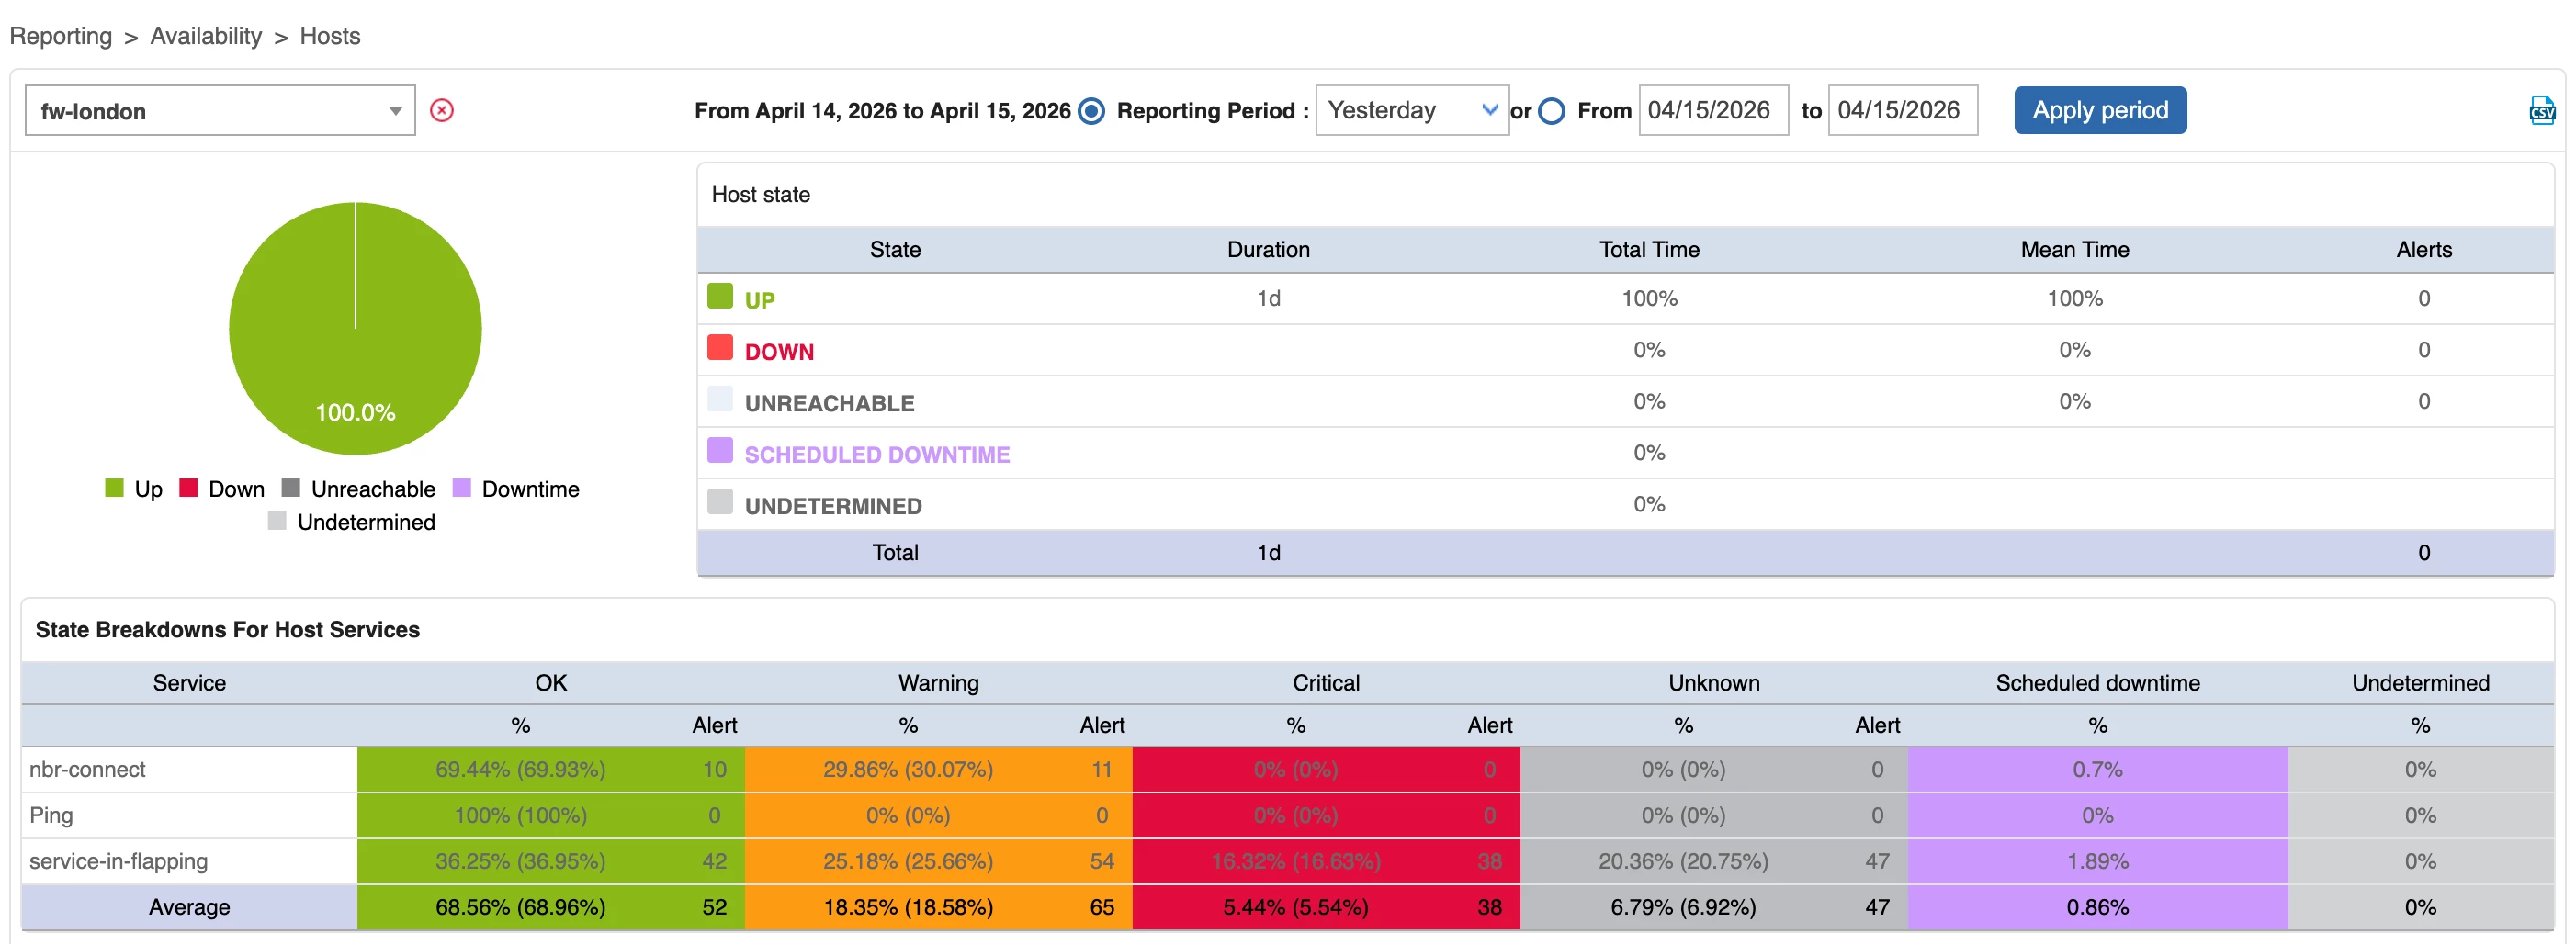
Task: Open the nbr-connect service link
Action: [x=87, y=769]
